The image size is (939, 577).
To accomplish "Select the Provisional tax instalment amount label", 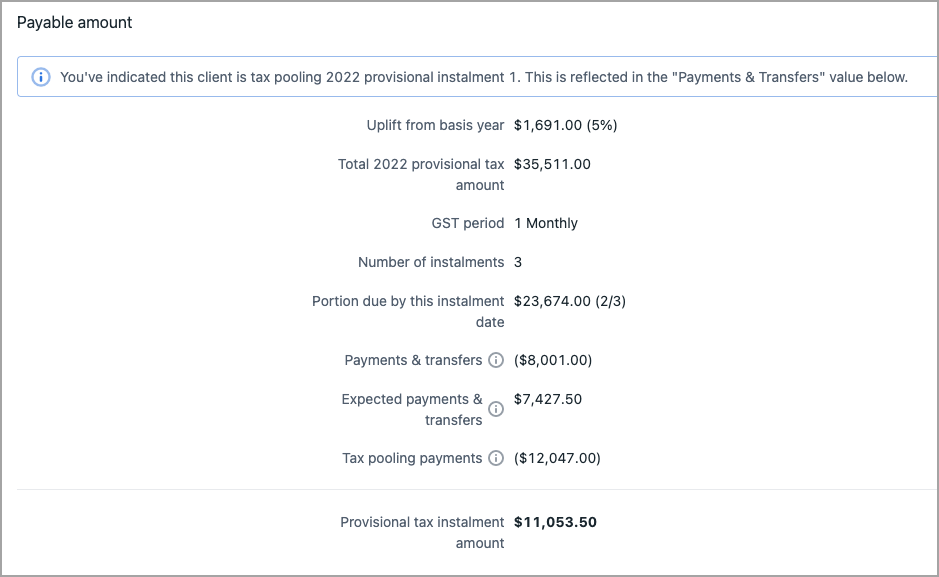I will [x=422, y=532].
